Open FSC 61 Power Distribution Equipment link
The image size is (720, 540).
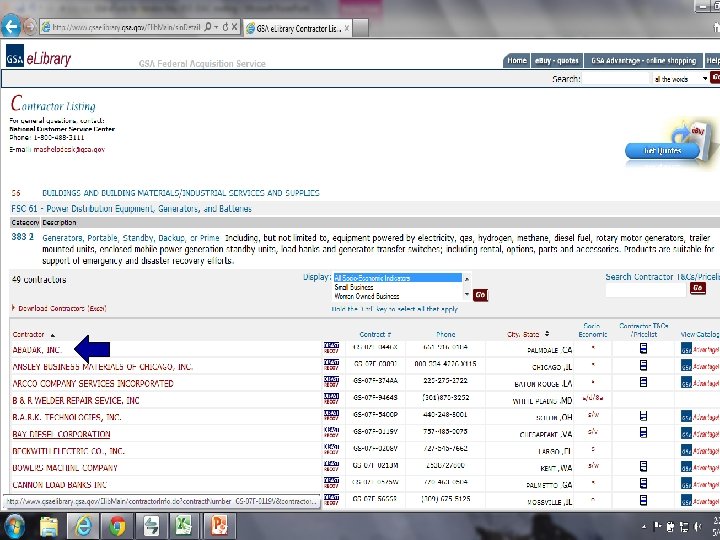(131, 209)
